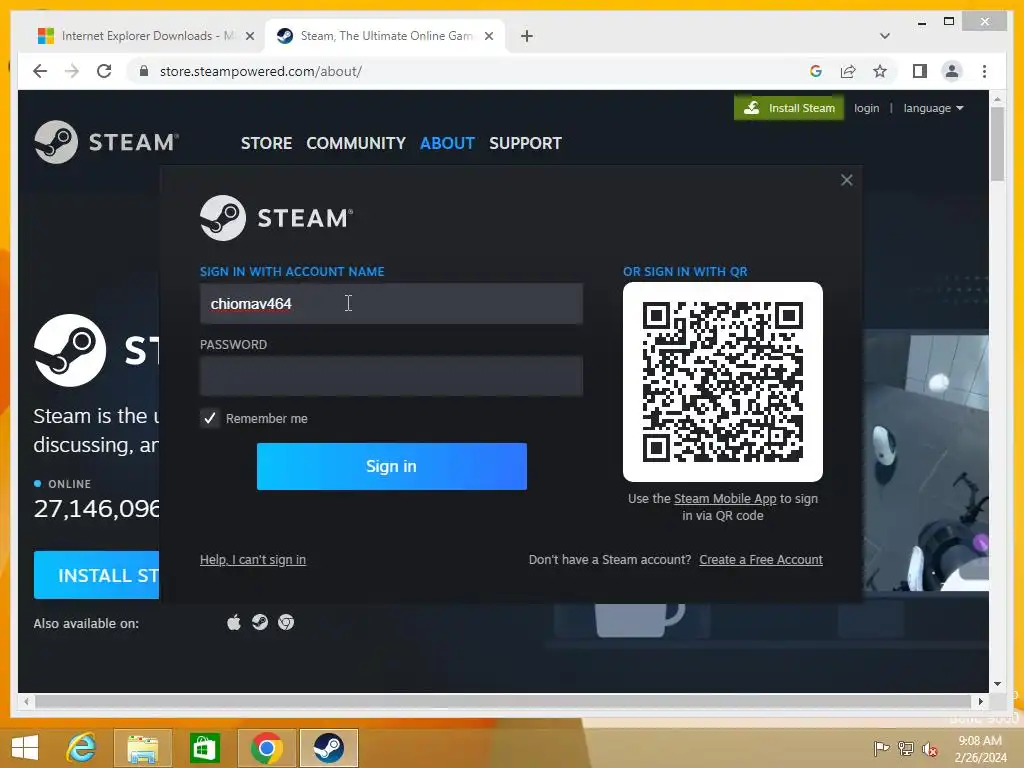The image size is (1024, 768).
Task: Click the Chrome back arrow
Action: pos(40,71)
